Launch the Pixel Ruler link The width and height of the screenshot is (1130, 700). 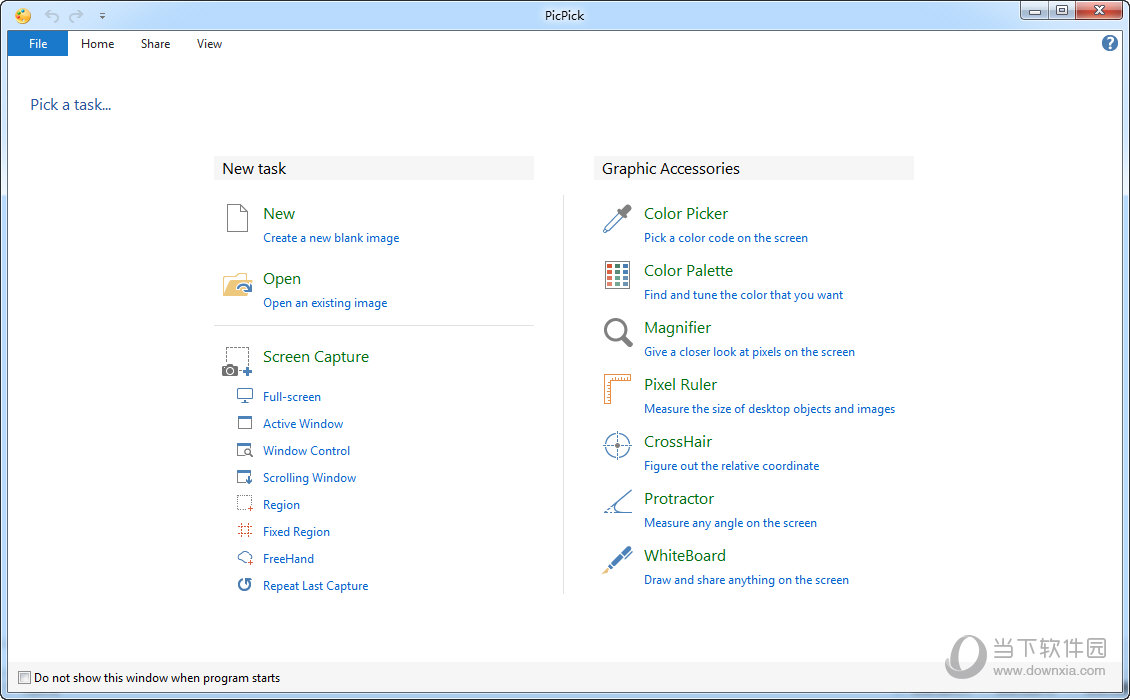[680, 384]
